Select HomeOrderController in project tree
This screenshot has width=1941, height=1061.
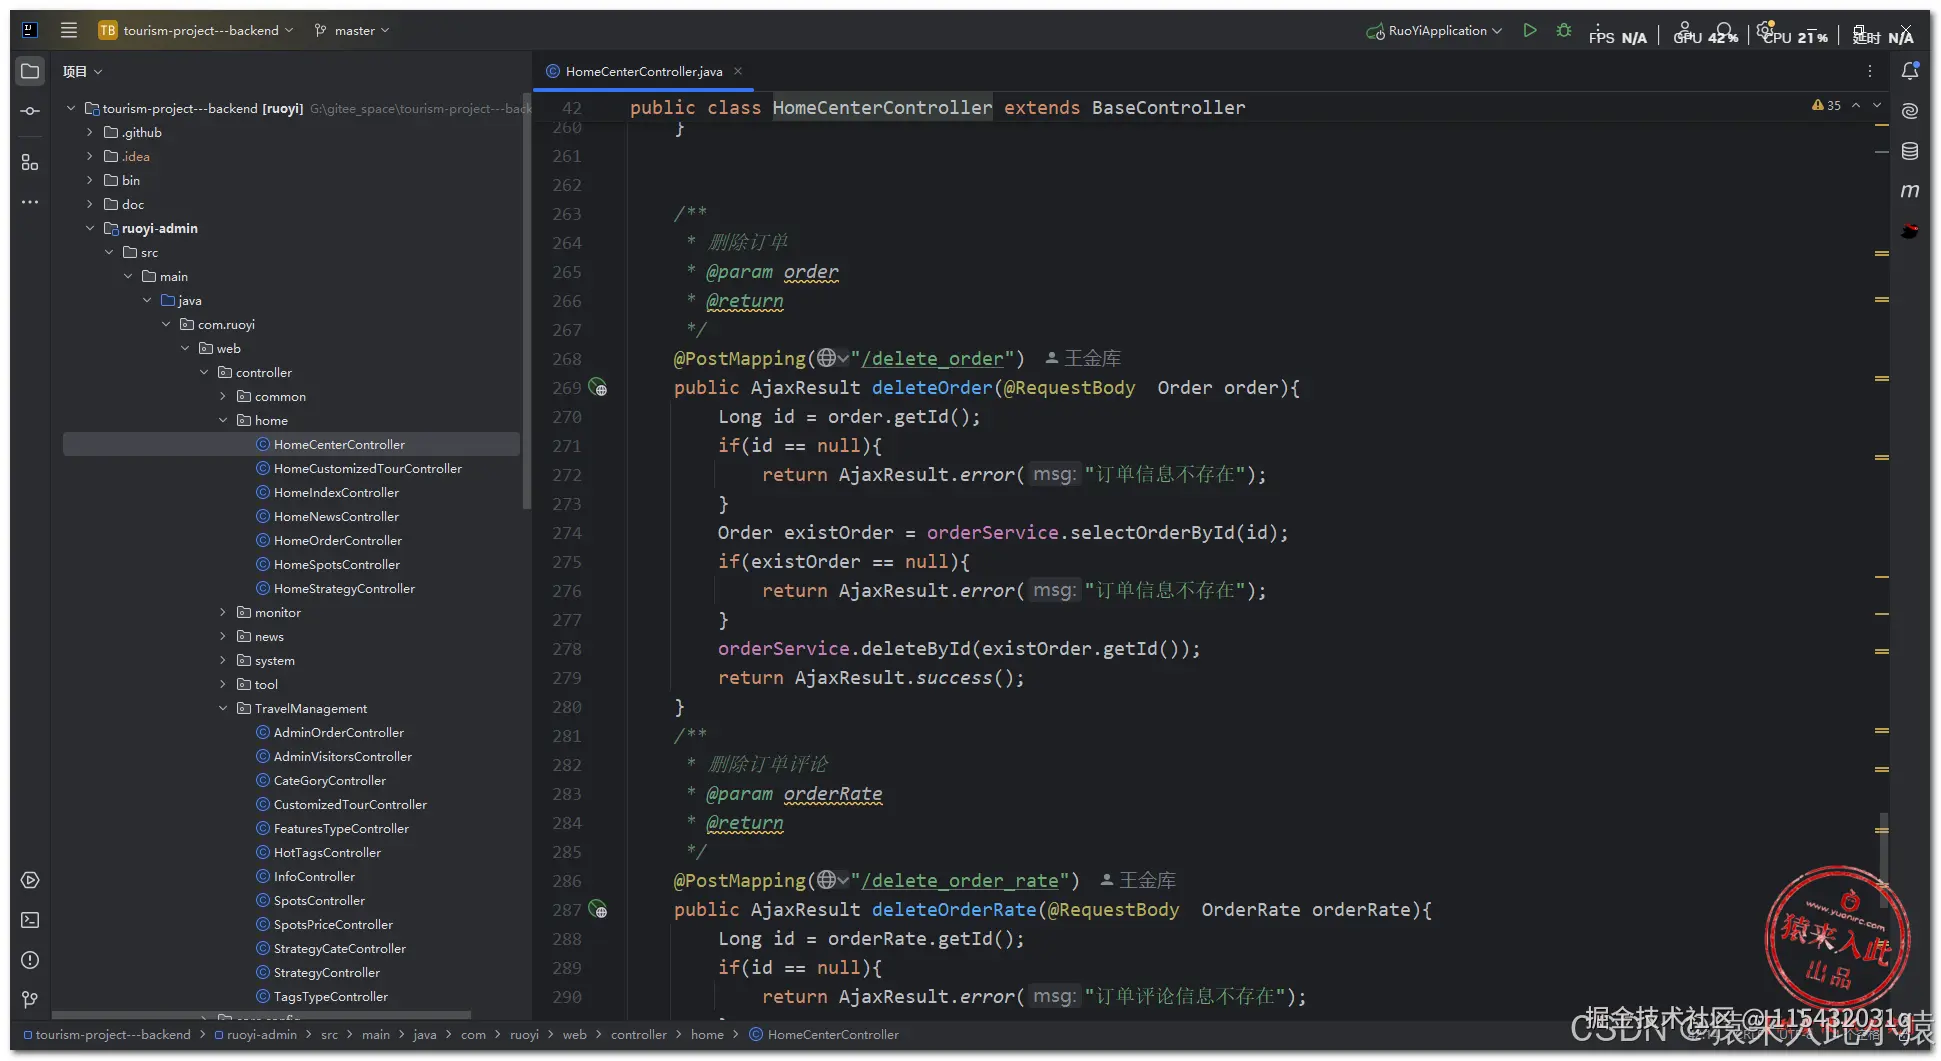338,540
